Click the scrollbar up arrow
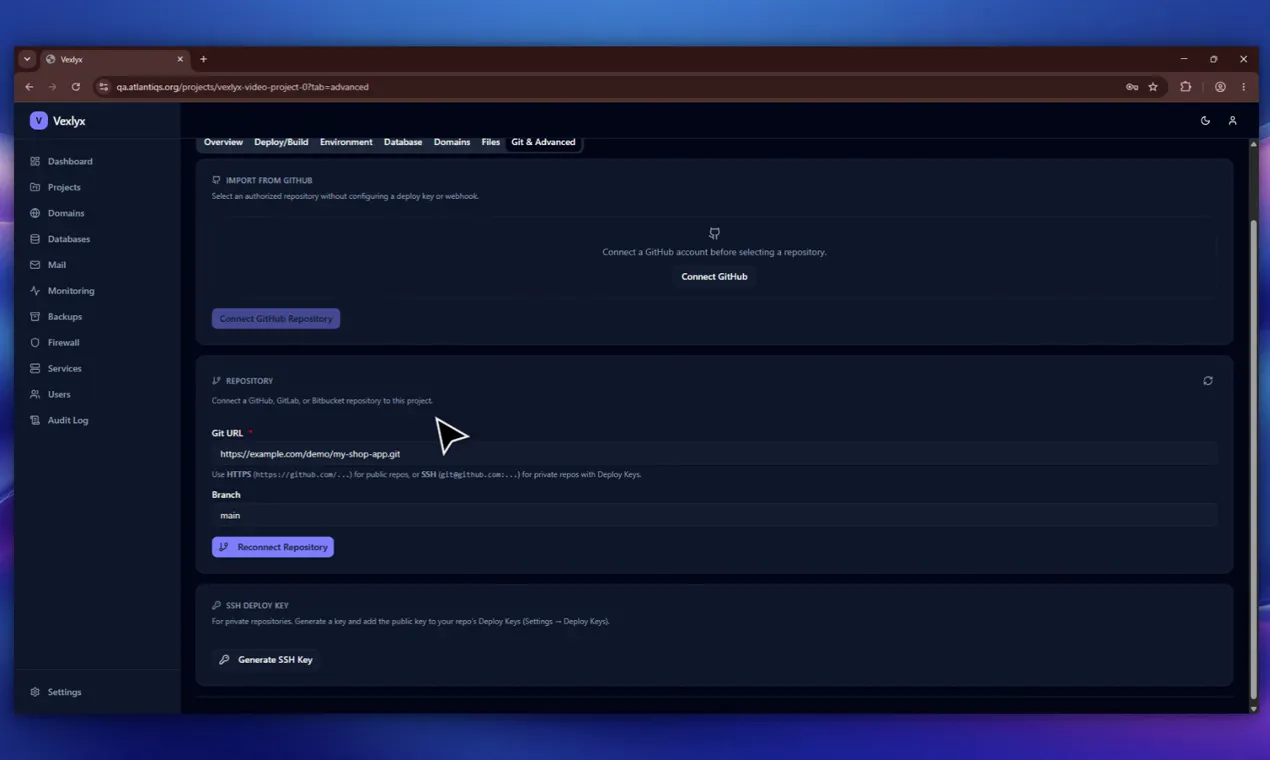1270x760 pixels. 1253,144
